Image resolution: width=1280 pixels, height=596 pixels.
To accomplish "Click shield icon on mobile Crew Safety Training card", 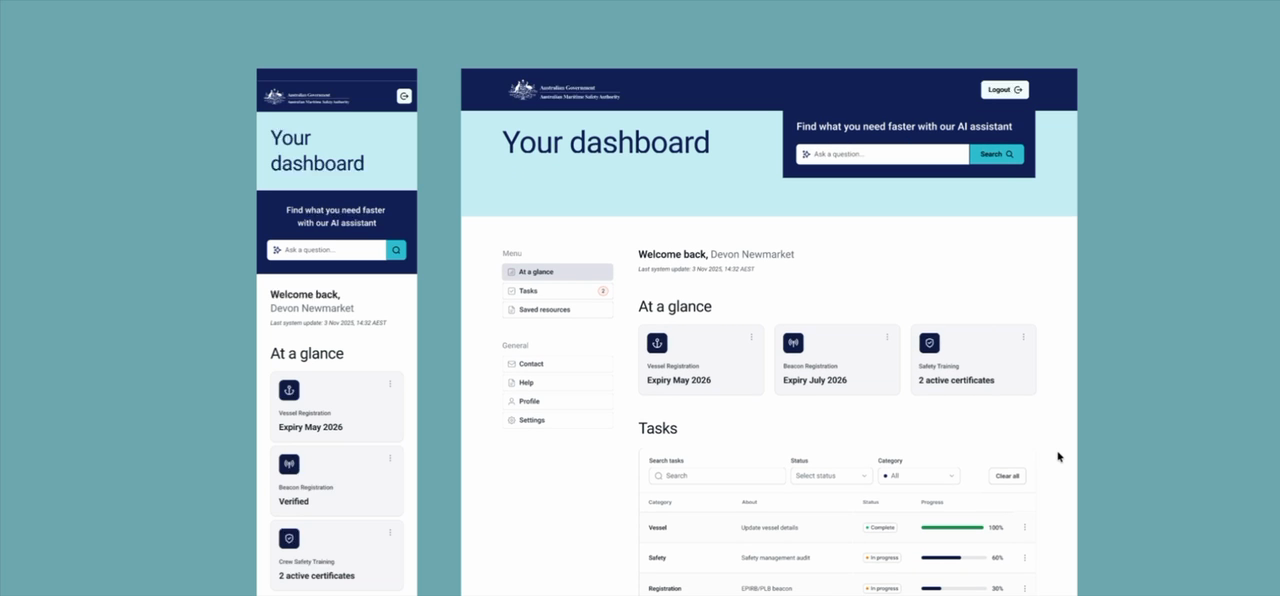I will [289, 538].
